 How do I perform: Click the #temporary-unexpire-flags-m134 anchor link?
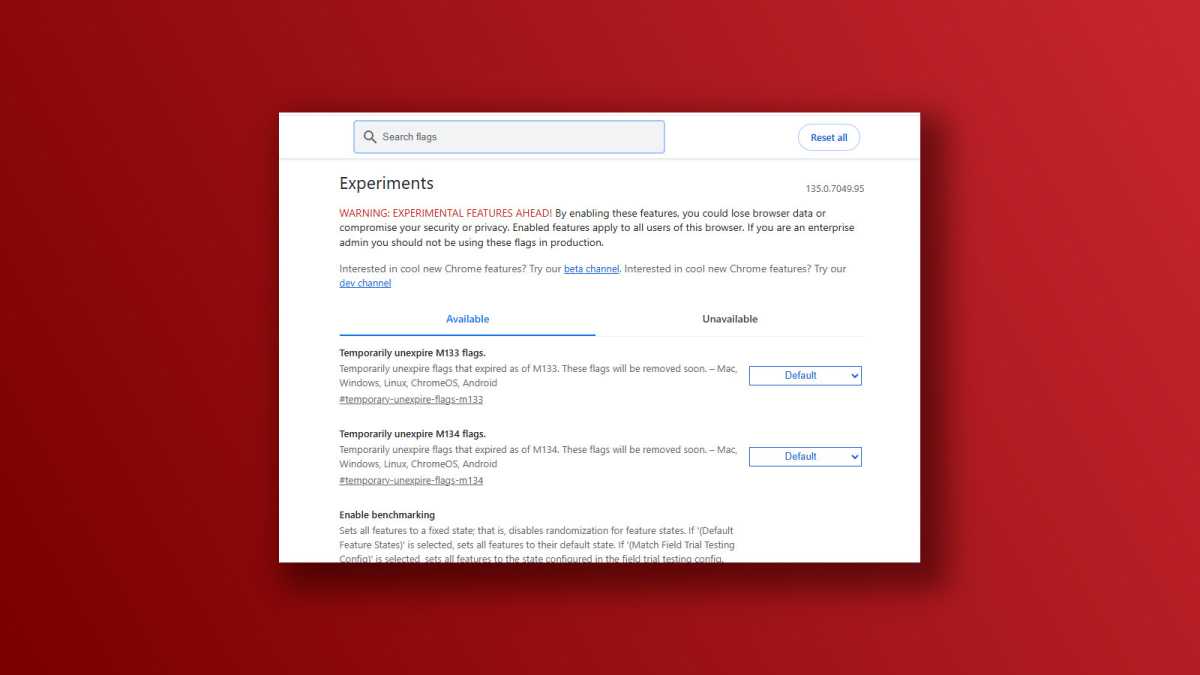[411, 480]
